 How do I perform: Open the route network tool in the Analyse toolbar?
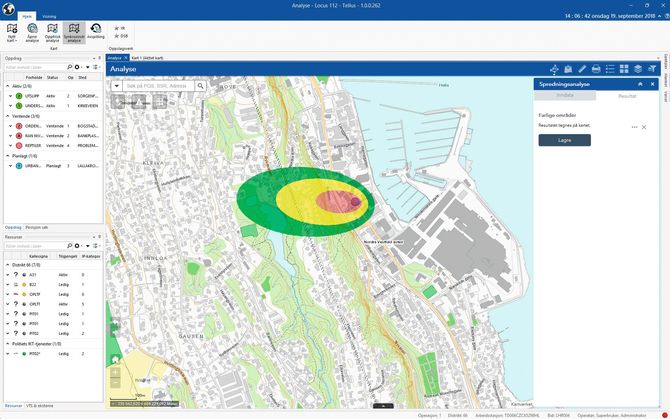point(554,69)
